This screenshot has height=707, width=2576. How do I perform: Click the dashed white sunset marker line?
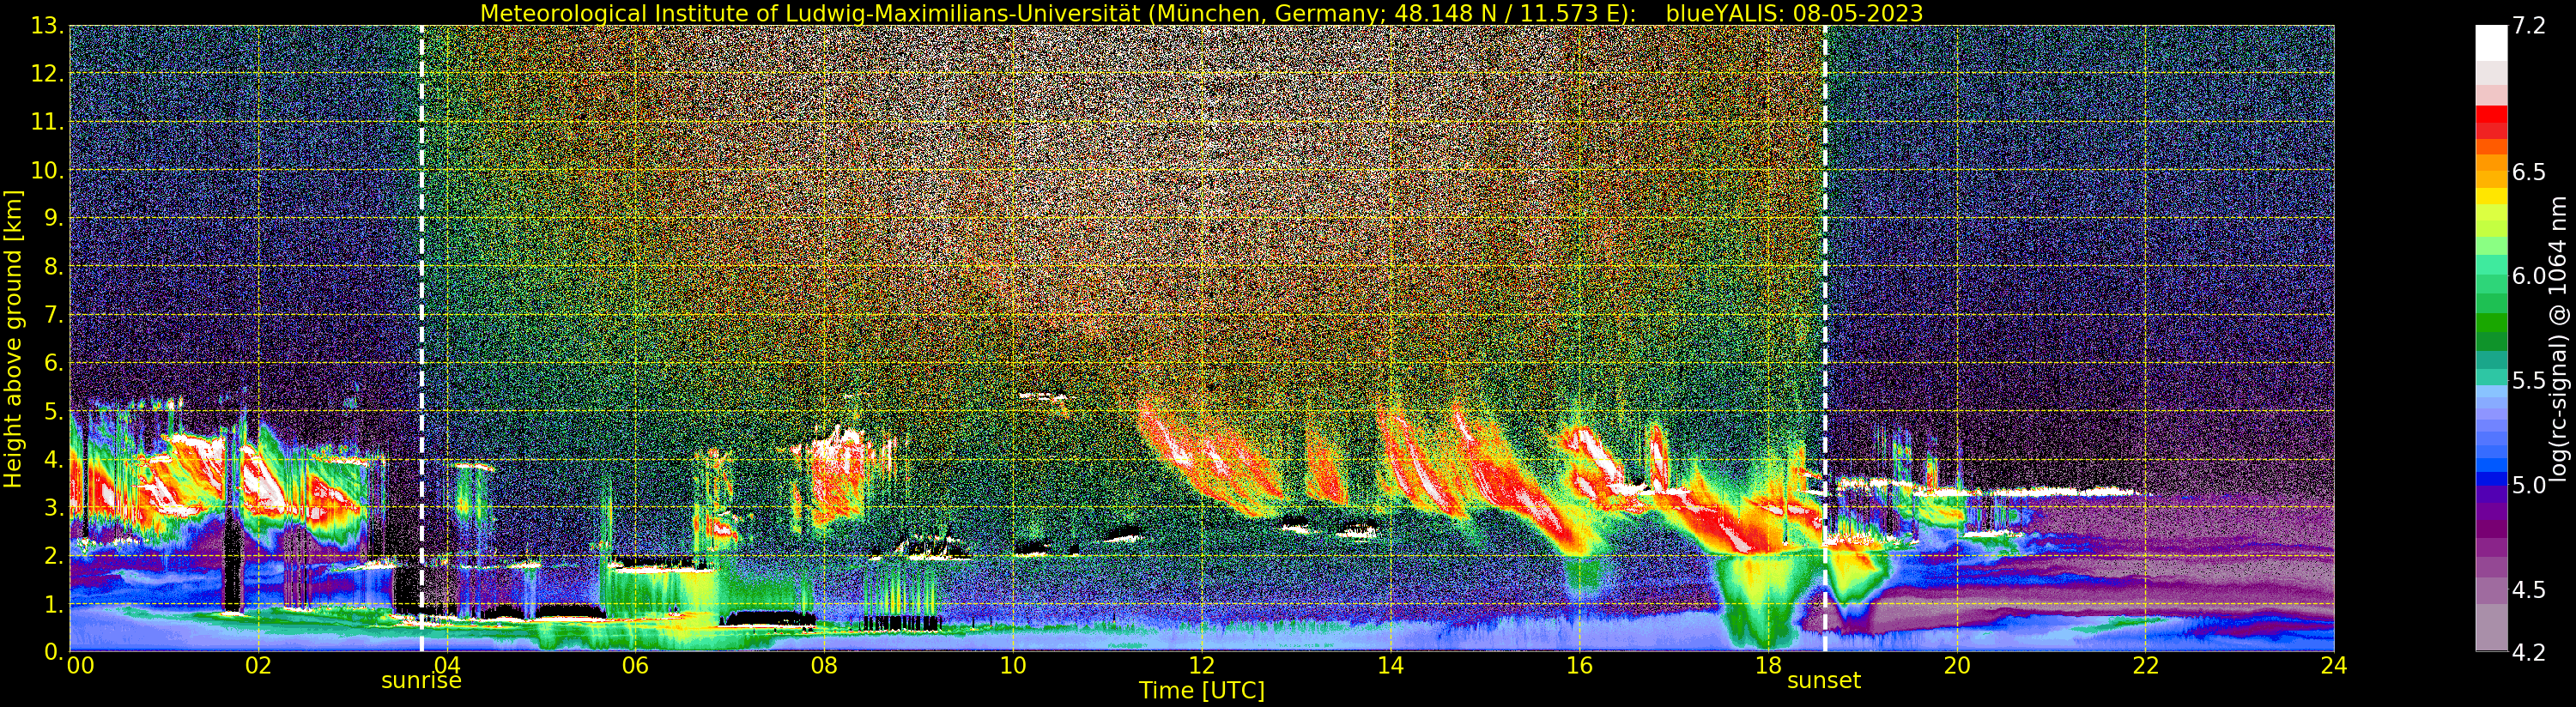point(1825,339)
